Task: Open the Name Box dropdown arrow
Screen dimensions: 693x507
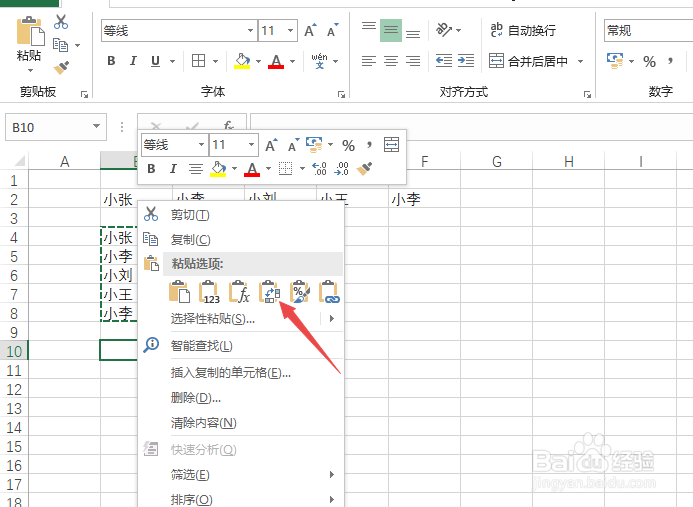Action: click(96, 126)
